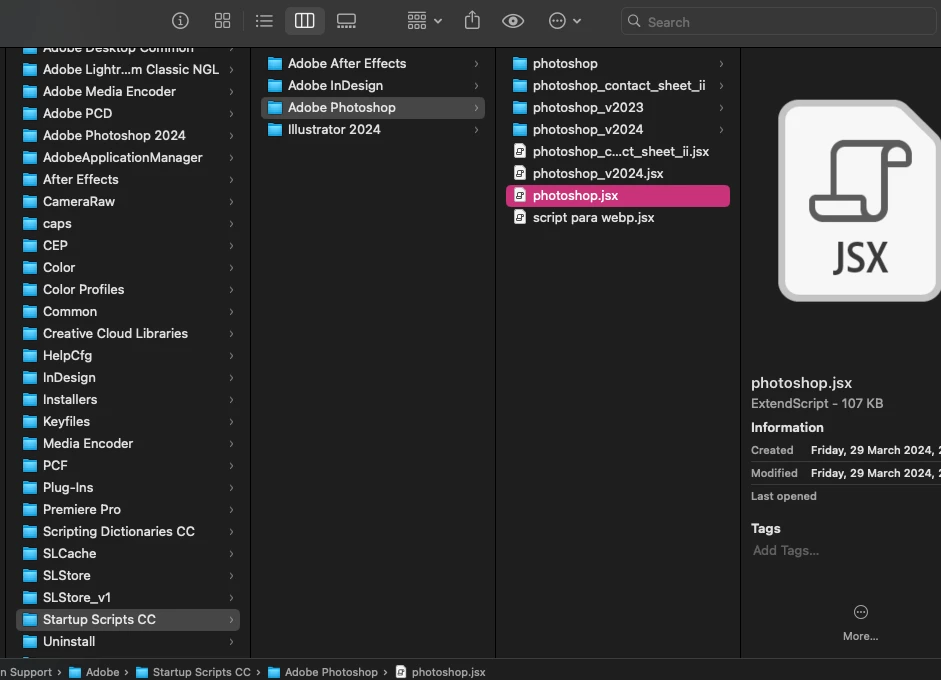Select the photoshop.jsx file

(x=618, y=196)
